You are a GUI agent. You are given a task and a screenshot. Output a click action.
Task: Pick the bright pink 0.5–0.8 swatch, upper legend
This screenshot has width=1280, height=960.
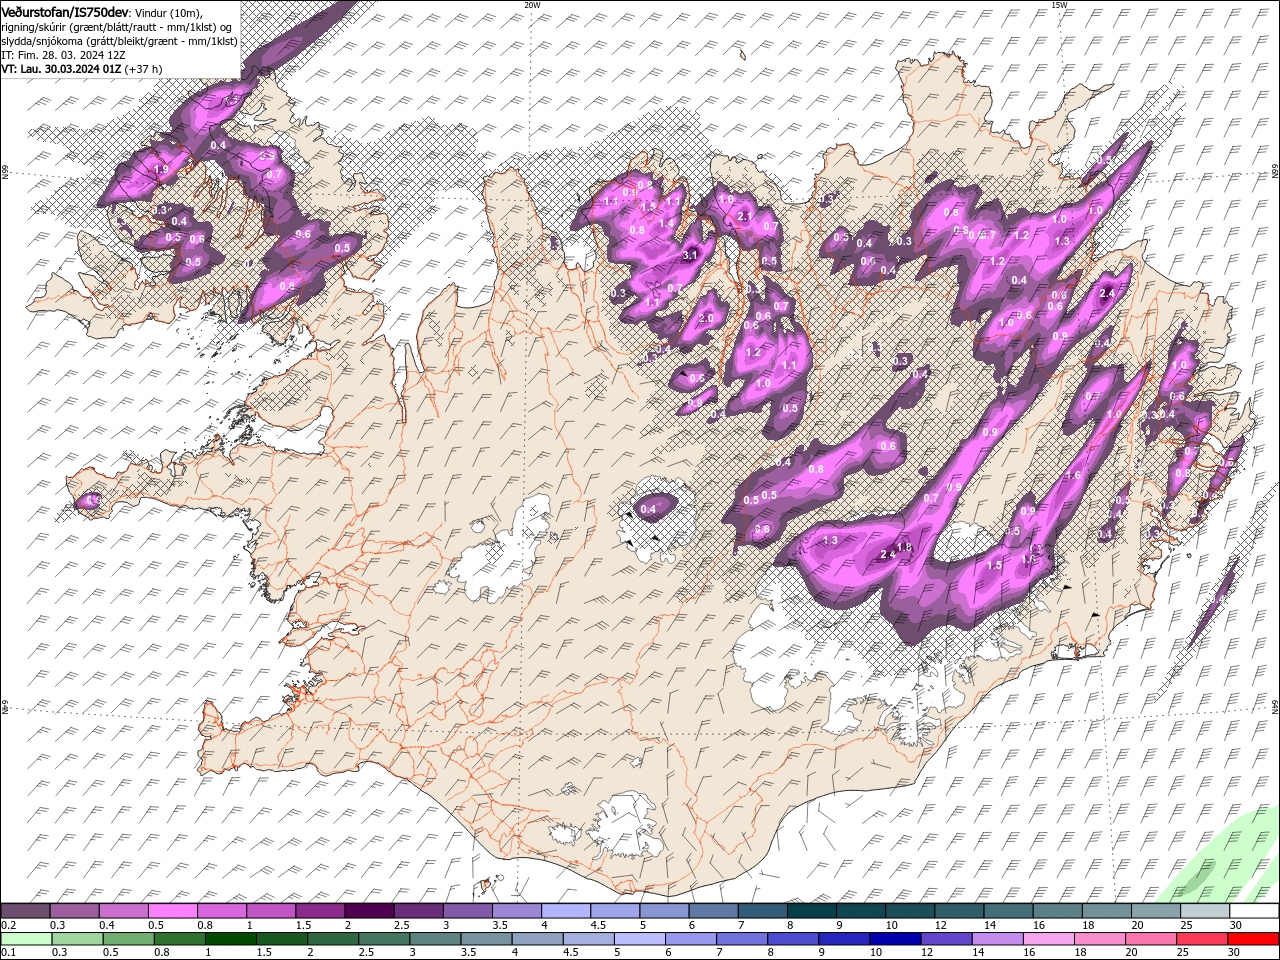pos(173,911)
